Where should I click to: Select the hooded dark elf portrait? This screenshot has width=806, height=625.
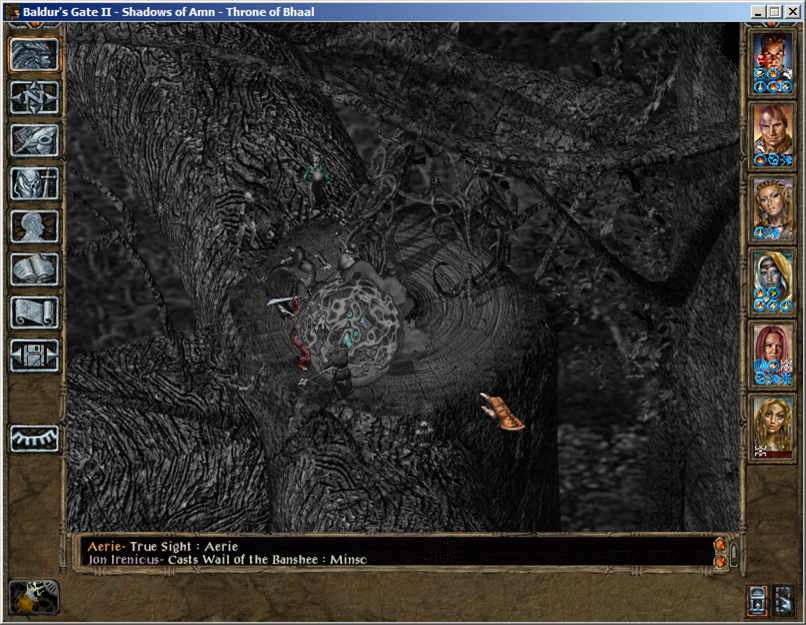(773, 282)
